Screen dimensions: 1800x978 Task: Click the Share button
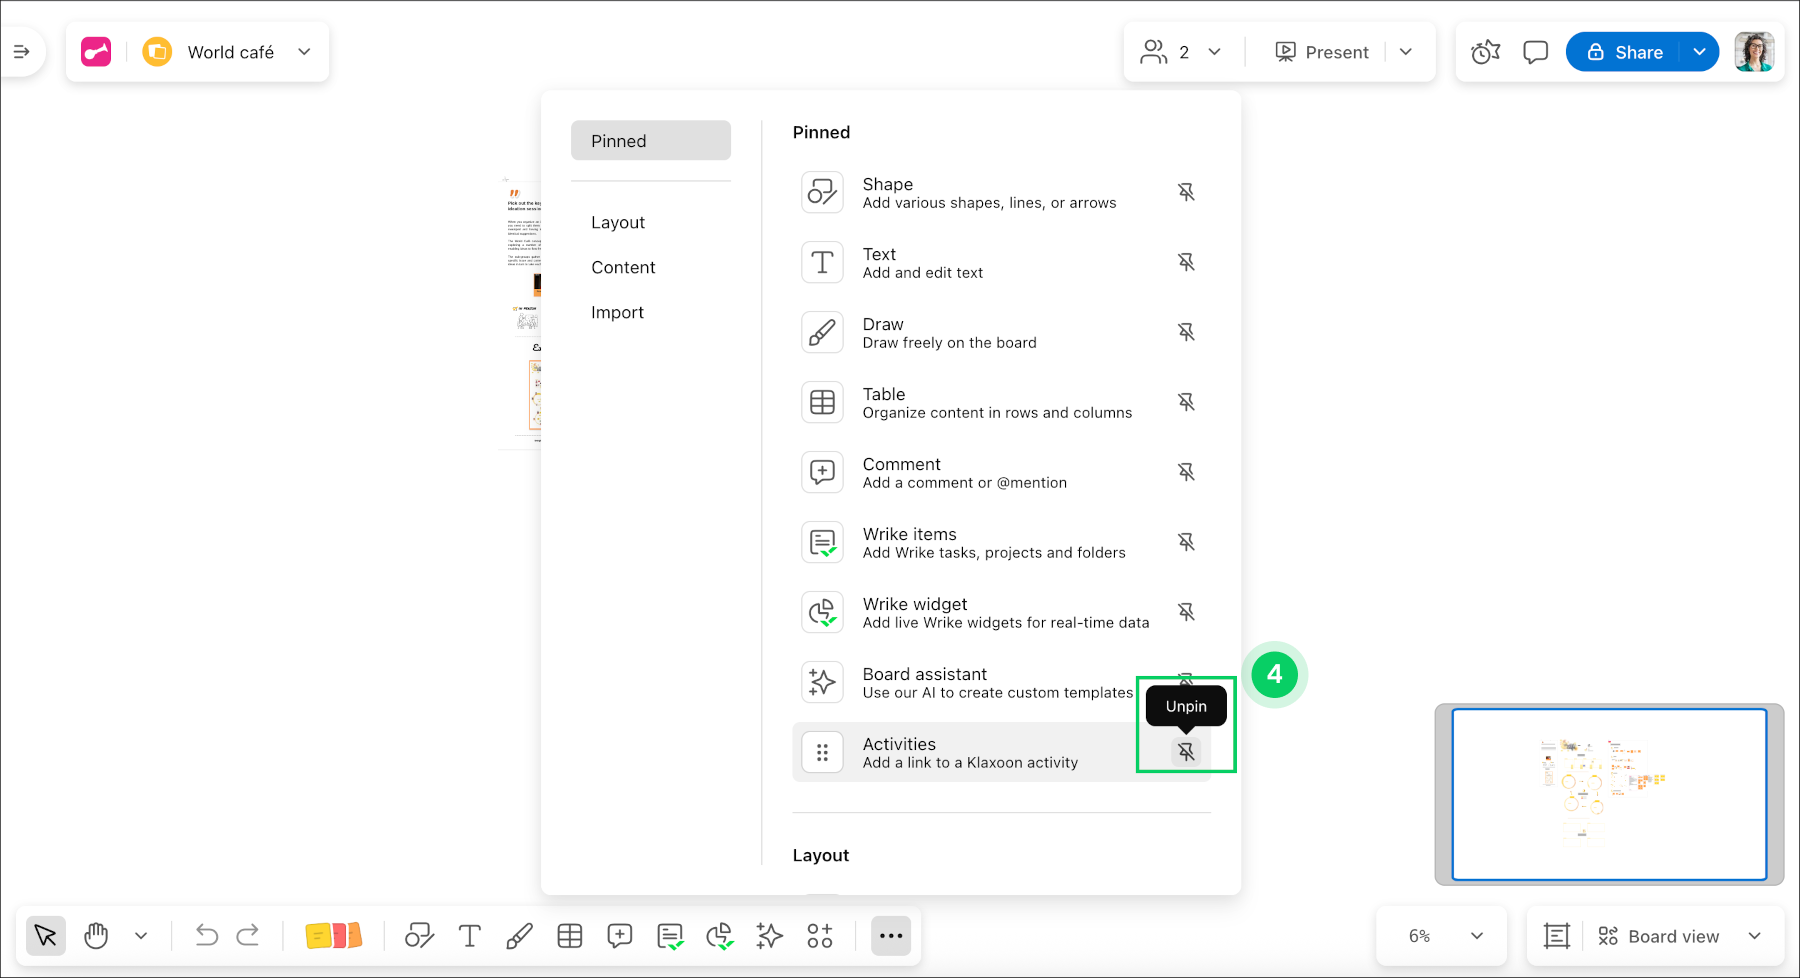[1630, 51]
